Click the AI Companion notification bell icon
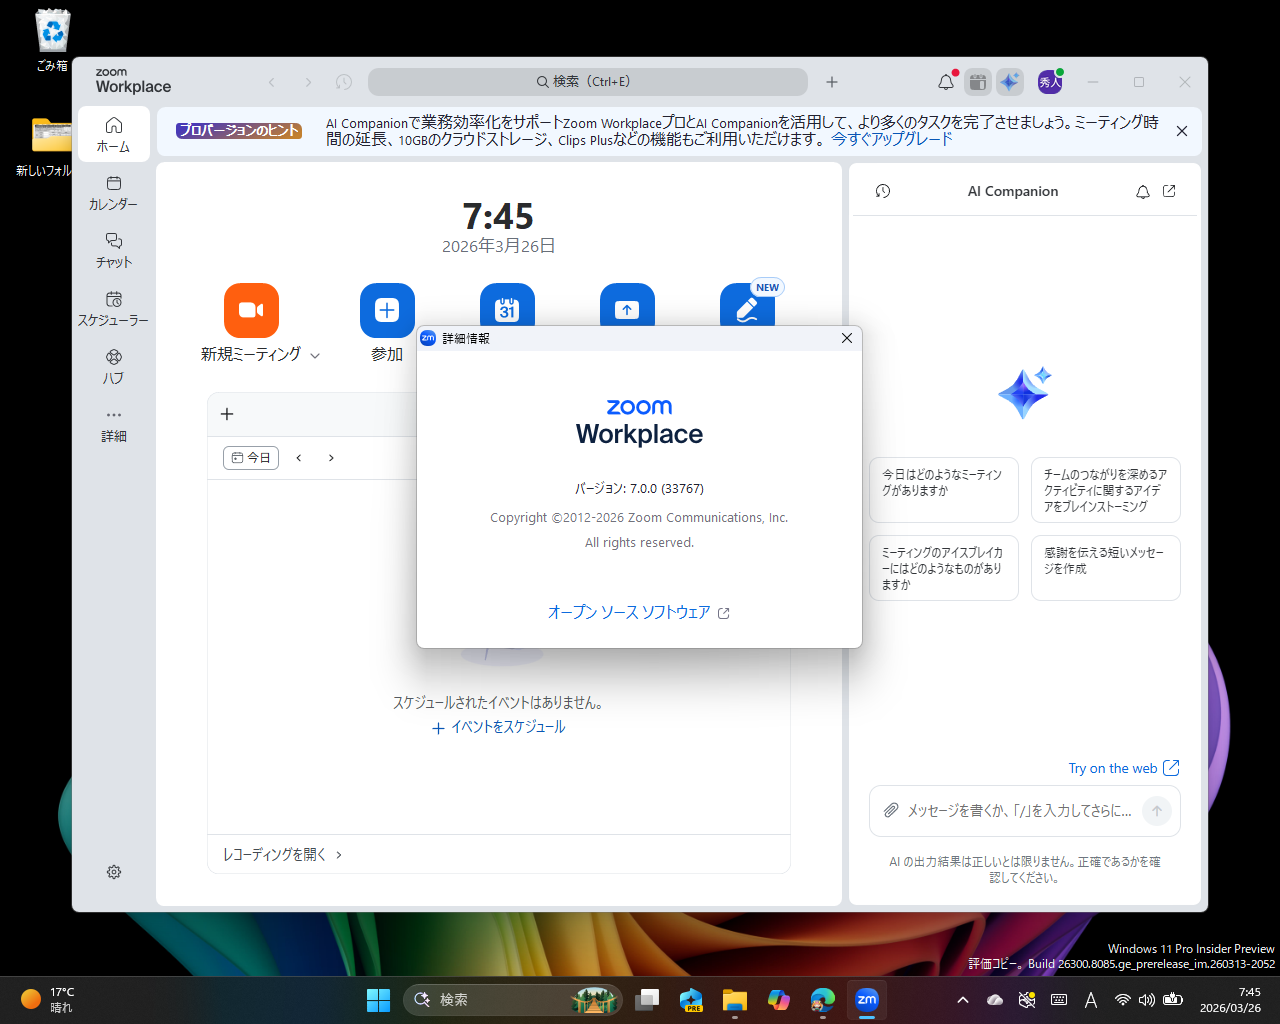This screenshot has height=1024, width=1280. [1142, 191]
